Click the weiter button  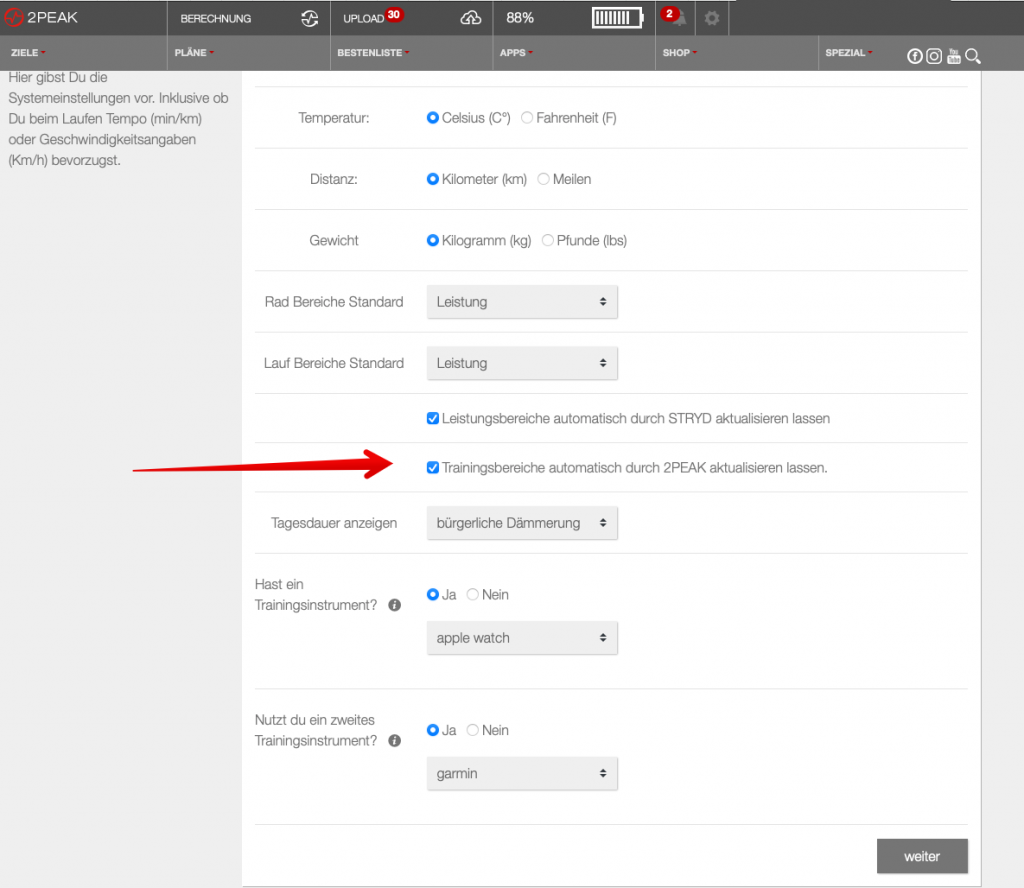[922, 856]
